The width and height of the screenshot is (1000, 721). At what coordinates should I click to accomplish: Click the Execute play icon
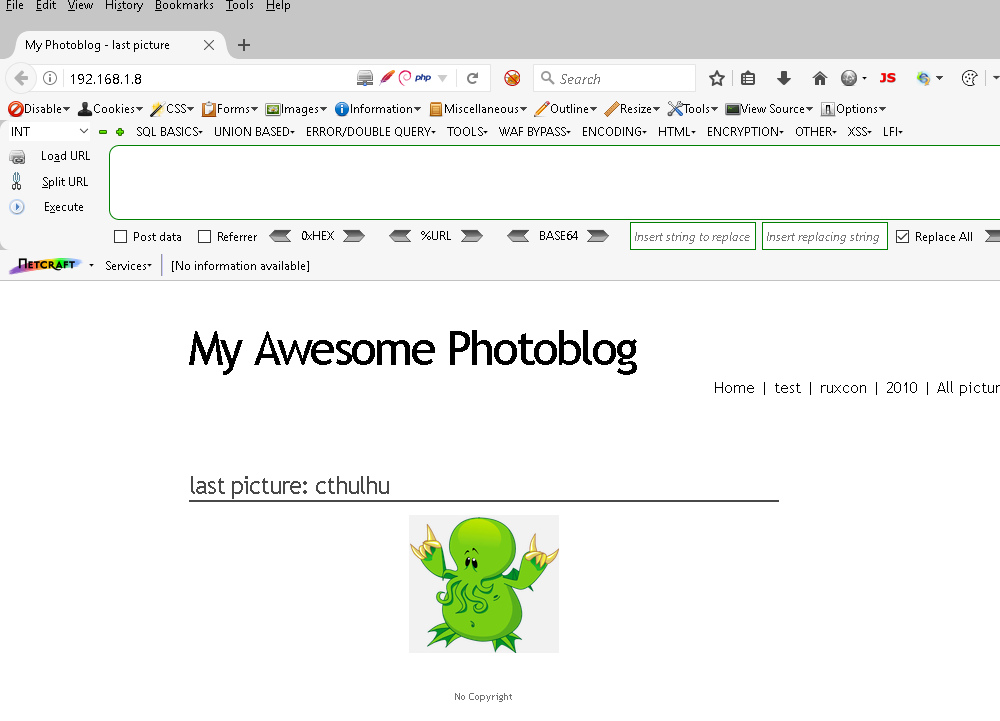coord(17,207)
